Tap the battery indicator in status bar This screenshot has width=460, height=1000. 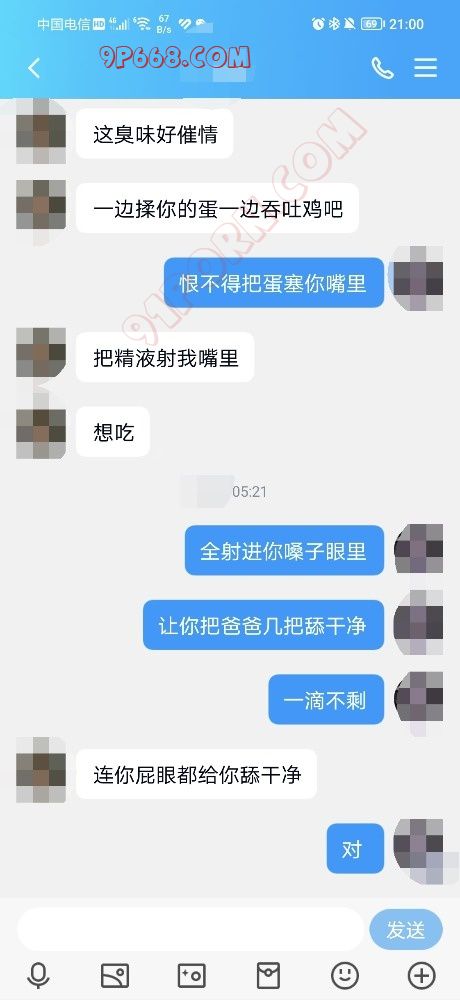(x=372, y=24)
